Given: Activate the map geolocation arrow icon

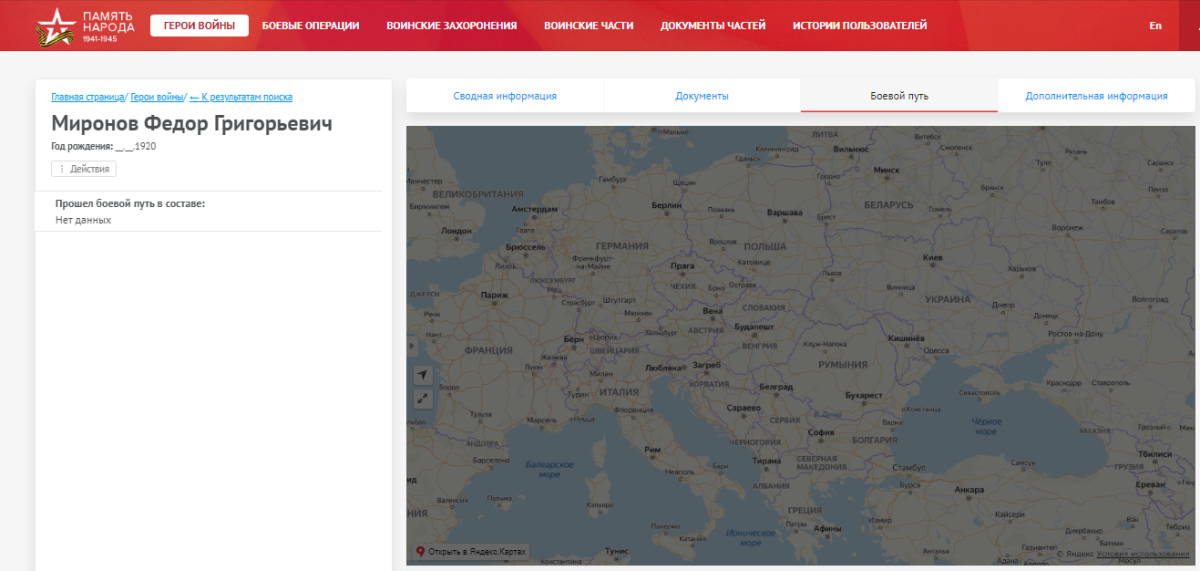Looking at the screenshot, I should point(422,374).
